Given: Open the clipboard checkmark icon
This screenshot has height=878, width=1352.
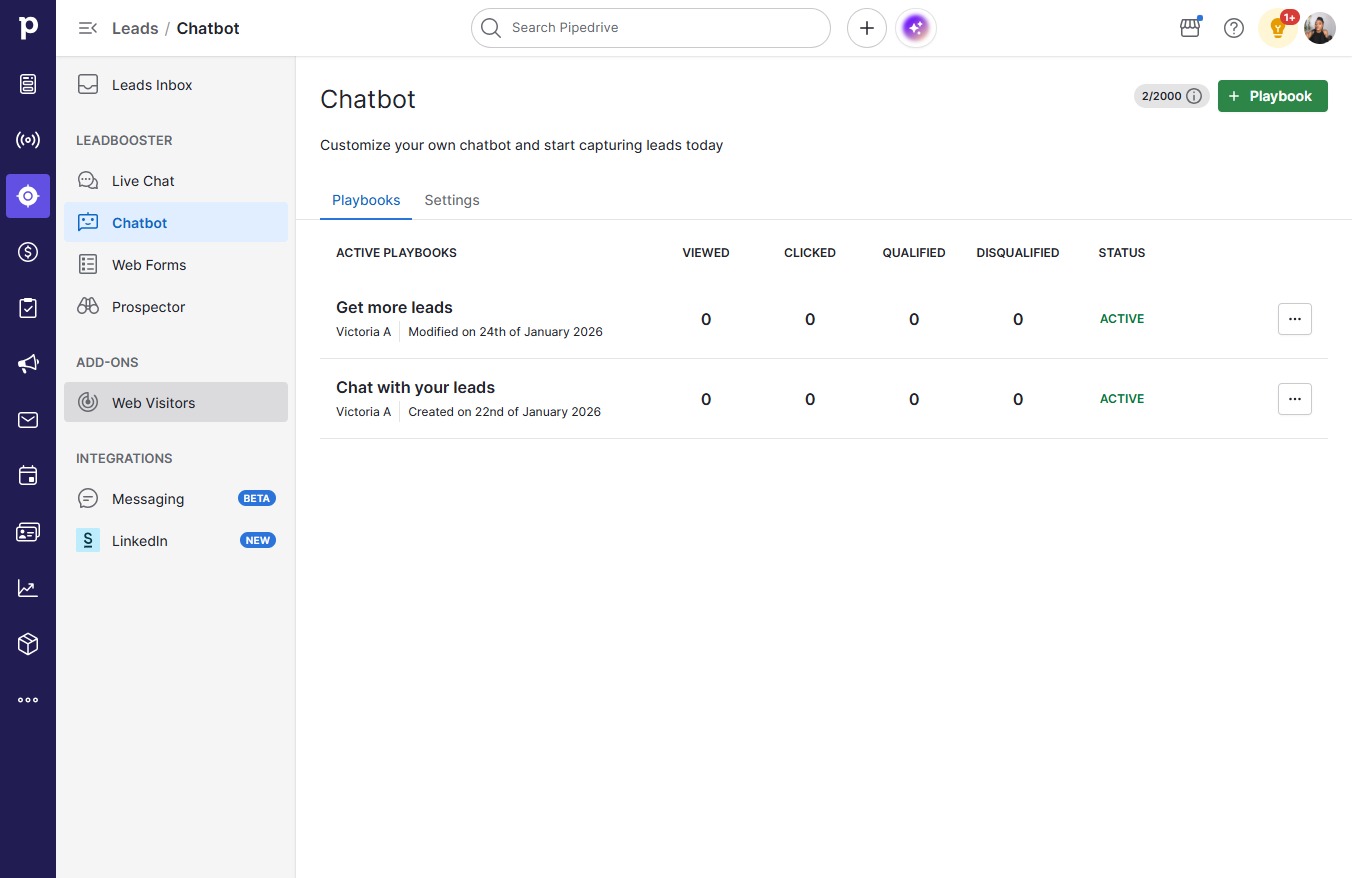Looking at the screenshot, I should (x=28, y=308).
